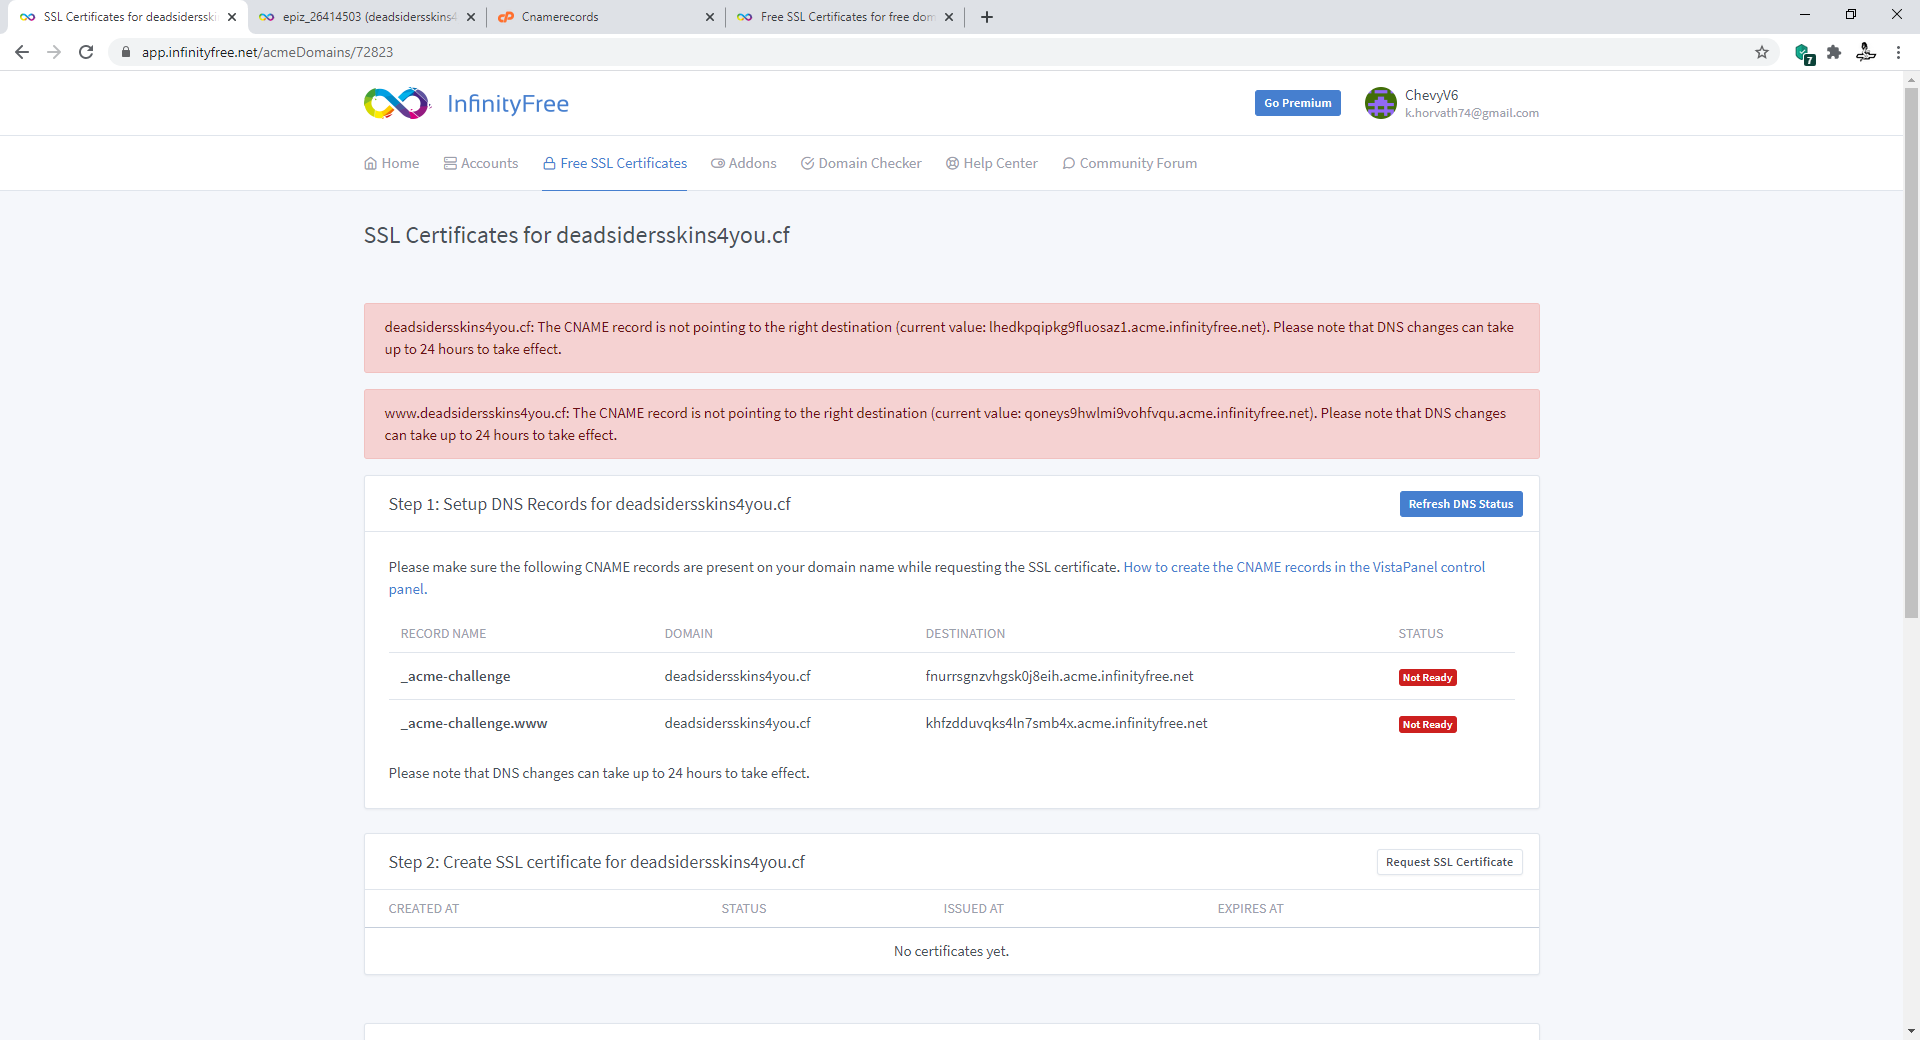This screenshot has height=1040, width=1920.
Task: Click the scrollbar down arrow
Action: tap(1911, 1030)
